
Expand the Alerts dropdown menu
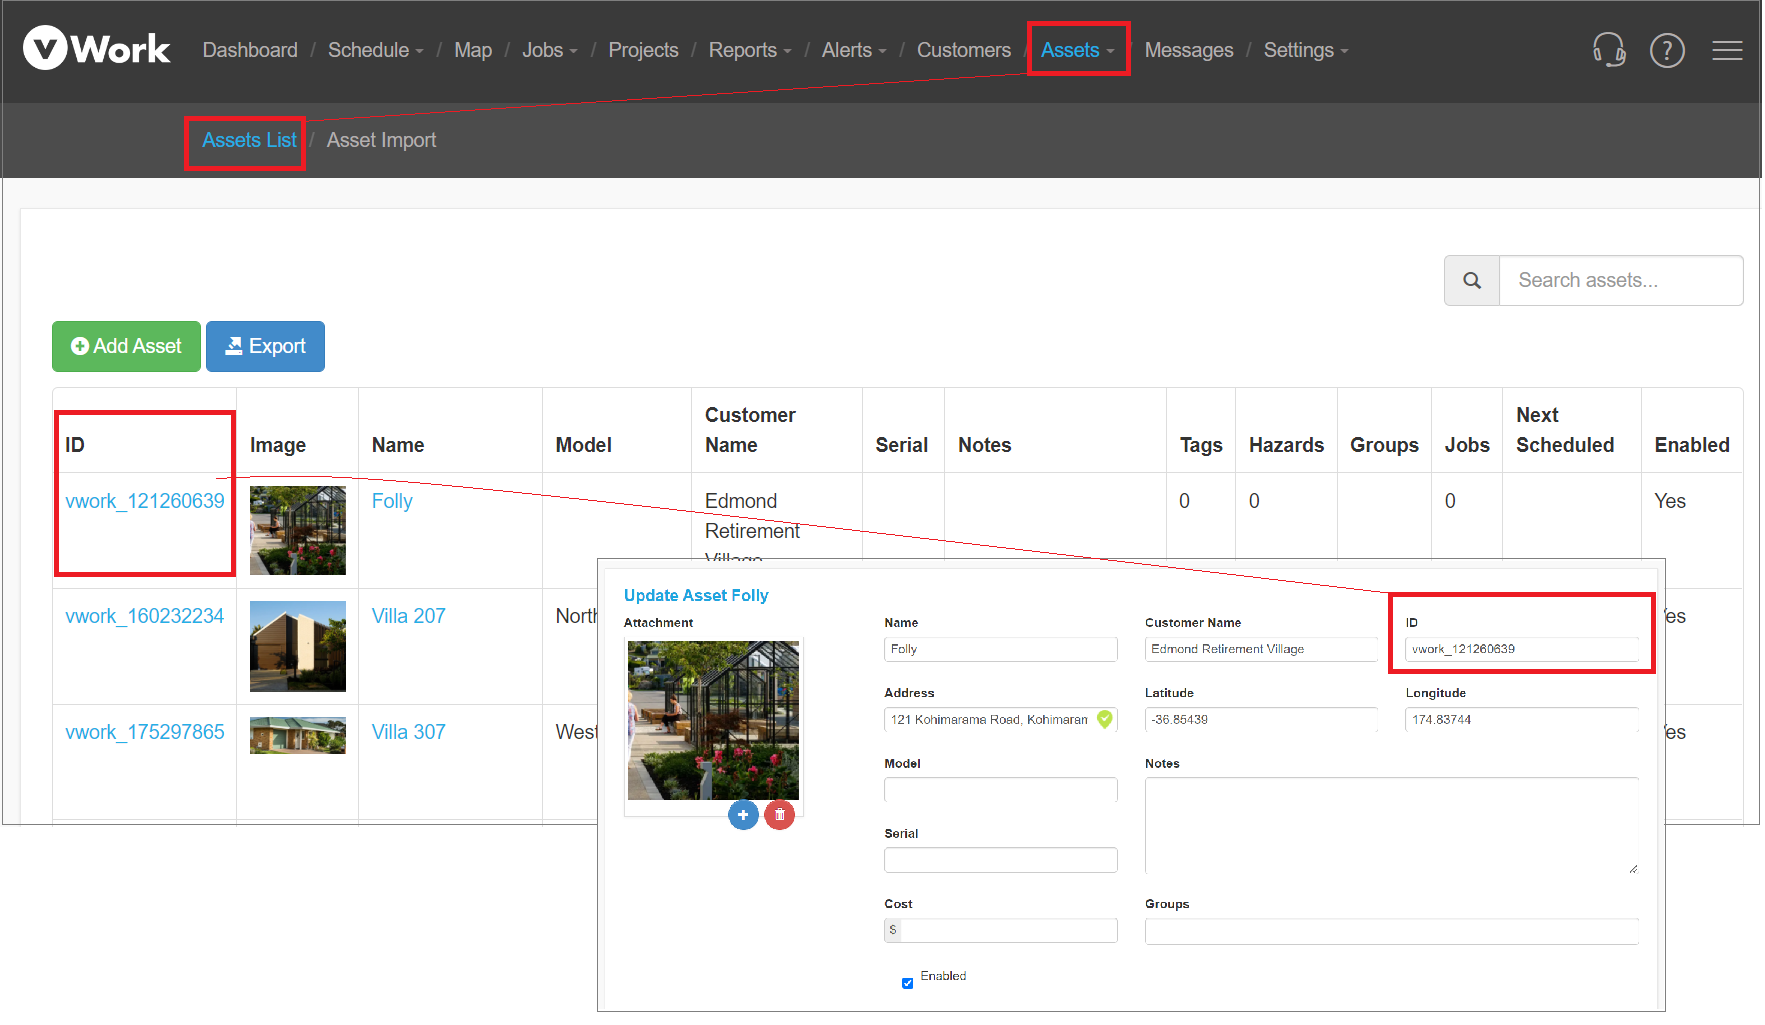click(853, 50)
